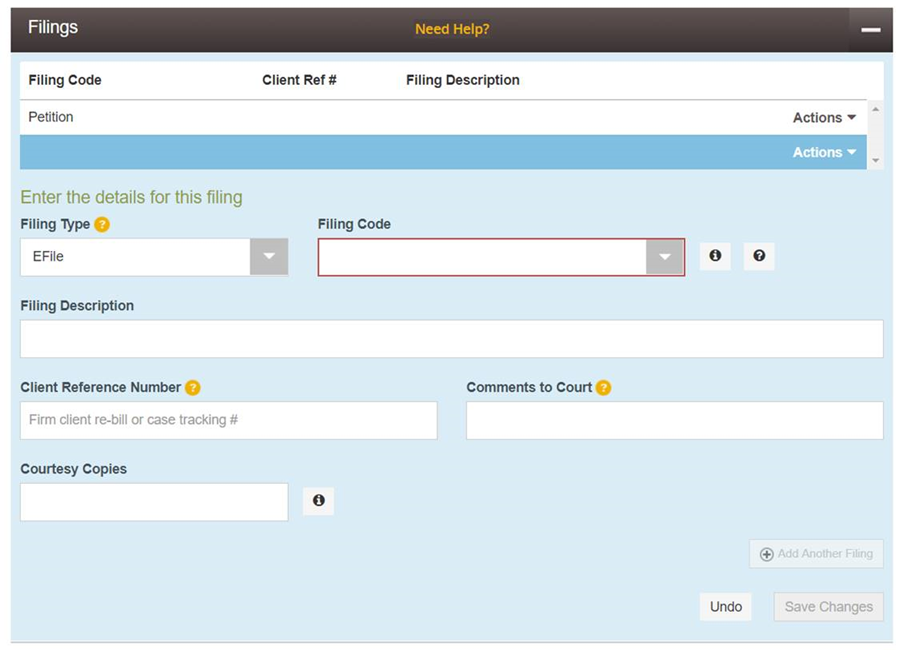This screenshot has width=903, height=650.
Task: Show help for Comments to Court
Action: [x=603, y=388]
